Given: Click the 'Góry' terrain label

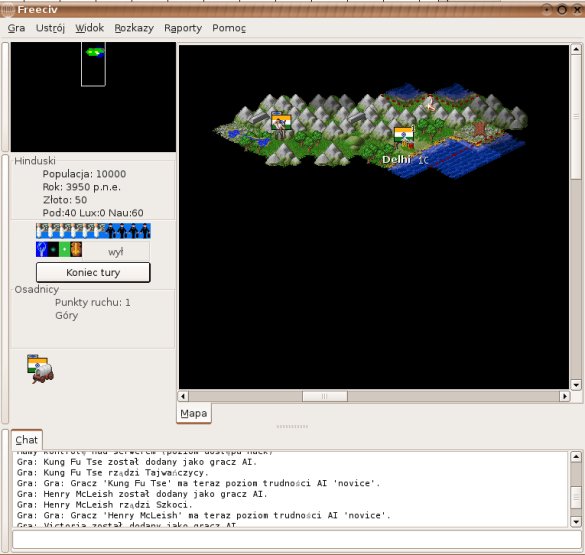Looking at the screenshot, I should click(x=66, y=316).
